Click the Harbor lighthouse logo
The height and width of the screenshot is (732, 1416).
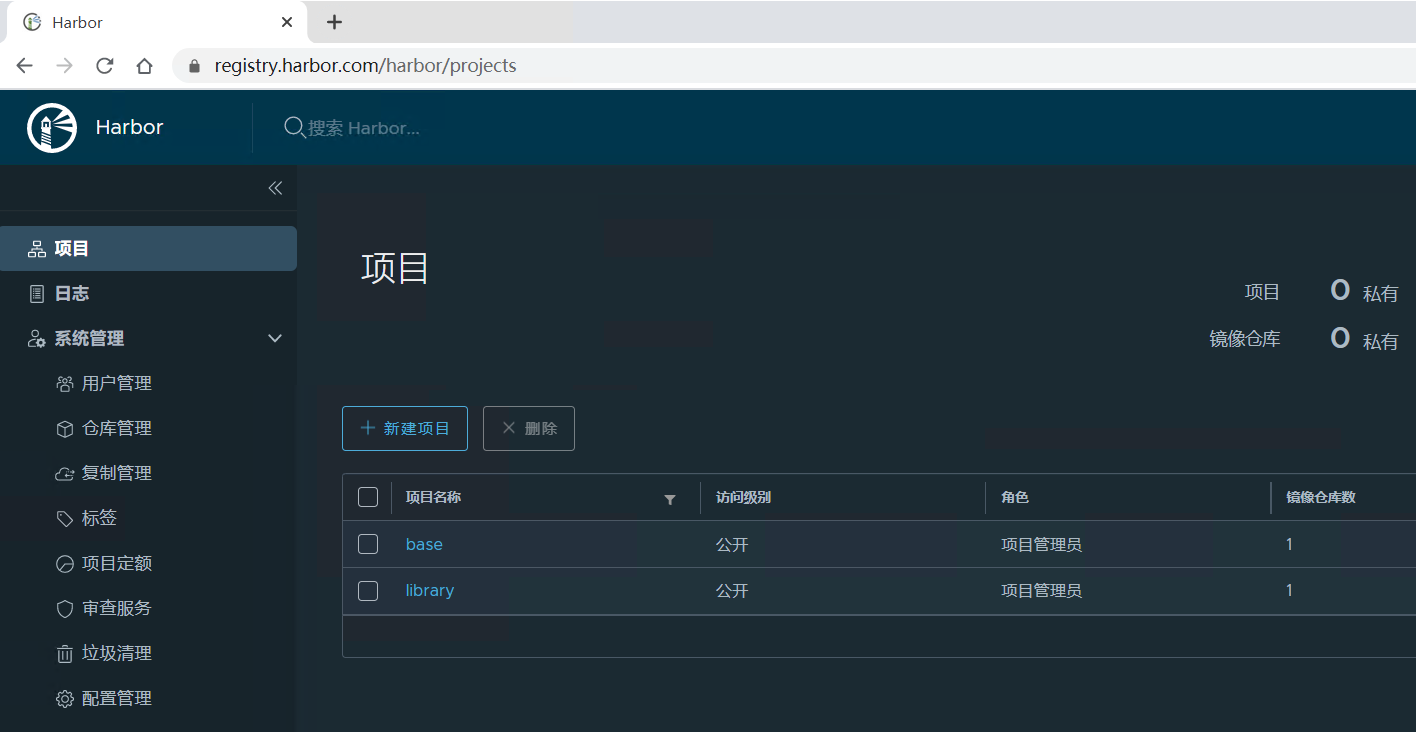pyautogui.click(x=51, y=127)
